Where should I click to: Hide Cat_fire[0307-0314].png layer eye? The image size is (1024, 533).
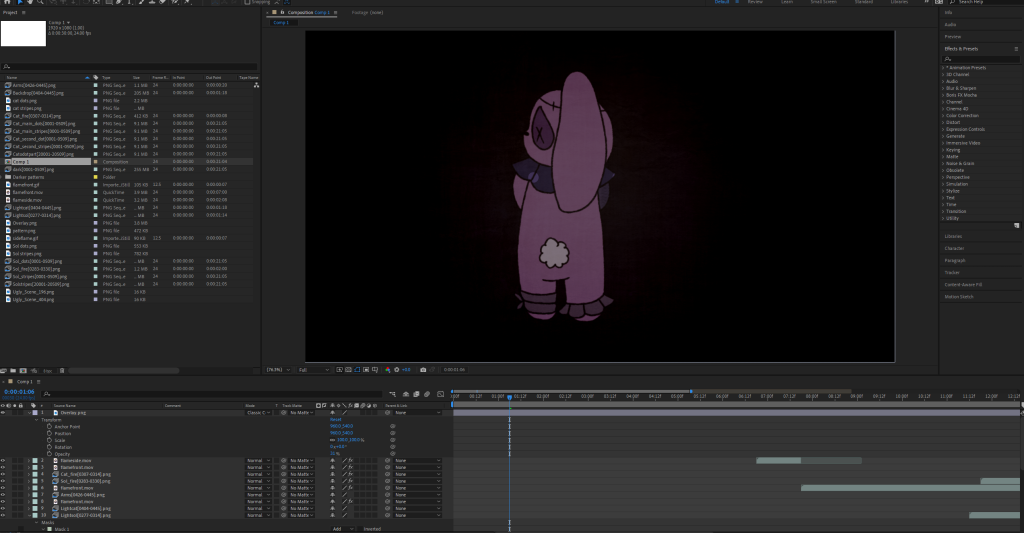(x=3, y=474)
